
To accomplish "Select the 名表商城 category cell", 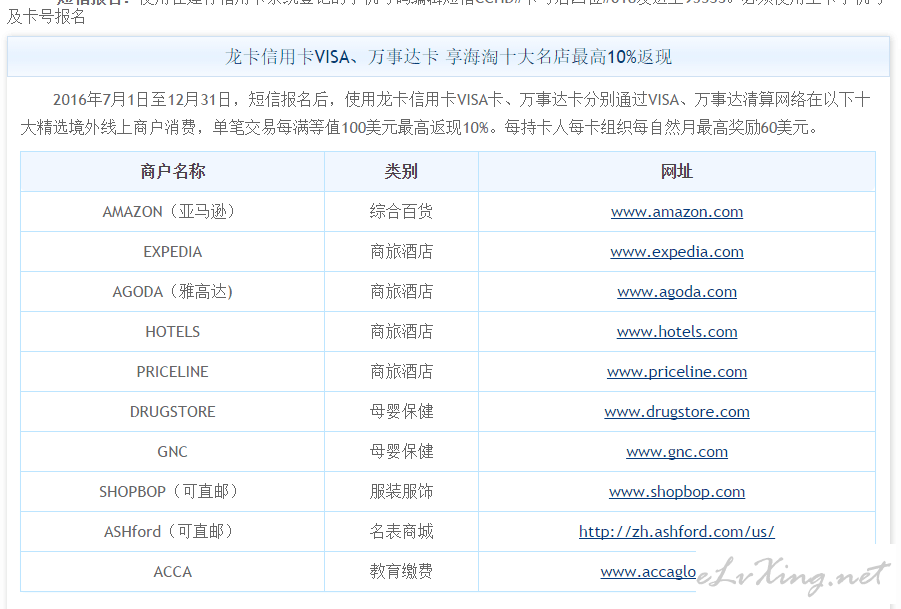I will (401, 532).
